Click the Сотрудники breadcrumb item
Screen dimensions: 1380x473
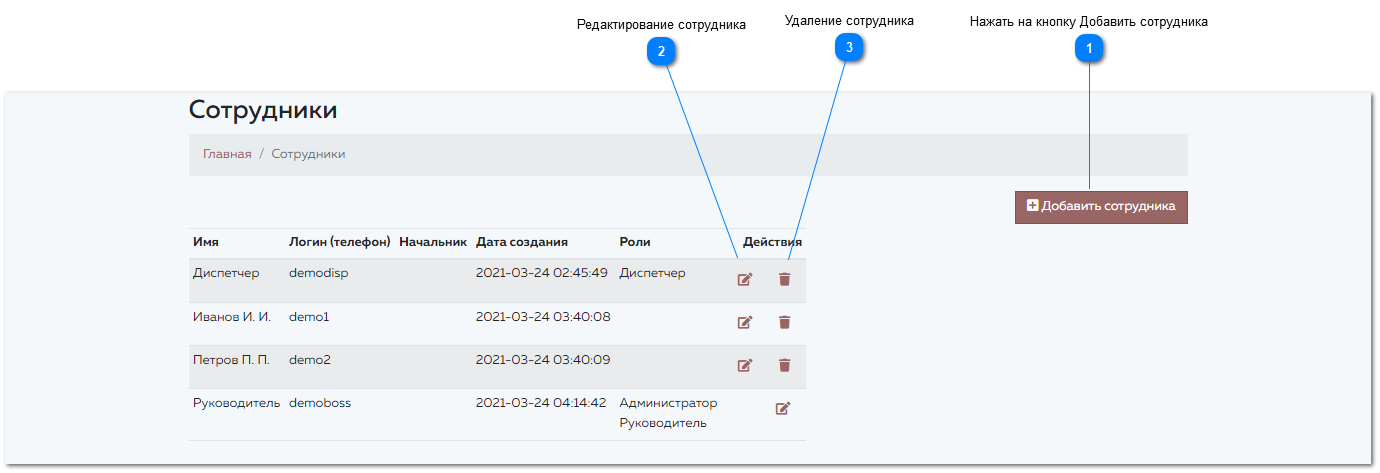click(x=308, y=154)
